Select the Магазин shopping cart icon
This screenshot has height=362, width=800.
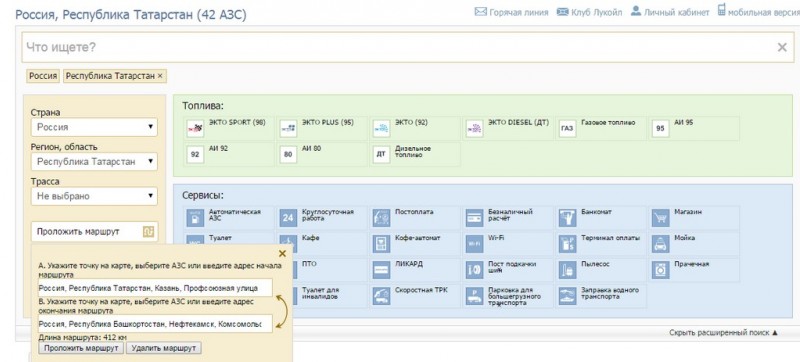(x=660, y=218)
